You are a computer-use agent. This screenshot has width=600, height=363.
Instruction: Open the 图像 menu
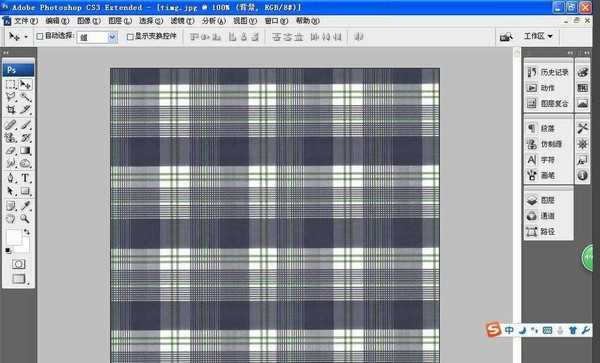click(x=88, y=21)
